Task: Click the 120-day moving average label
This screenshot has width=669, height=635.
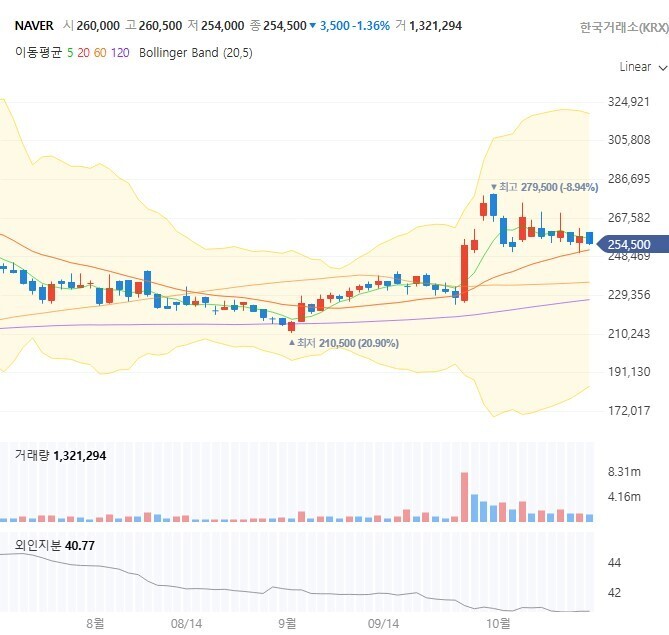Action: tap(120, 52)
